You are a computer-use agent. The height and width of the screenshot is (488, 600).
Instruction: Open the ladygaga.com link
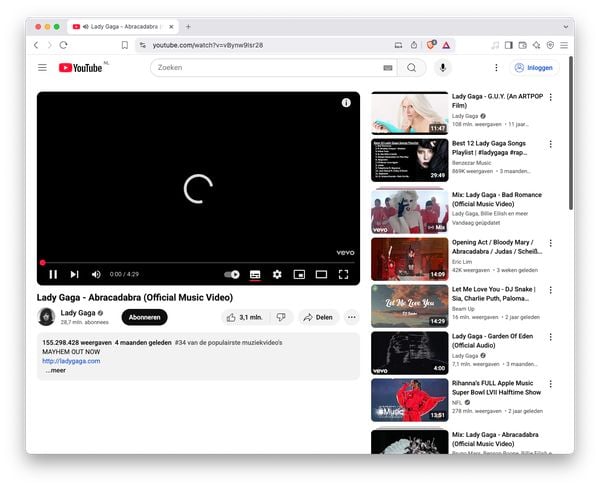[71, 361]
